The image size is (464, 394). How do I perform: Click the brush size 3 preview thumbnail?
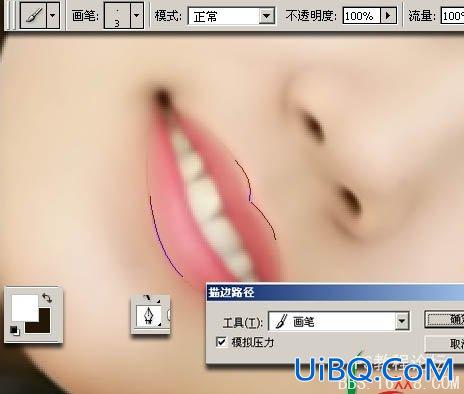click(x=117, y=15)
